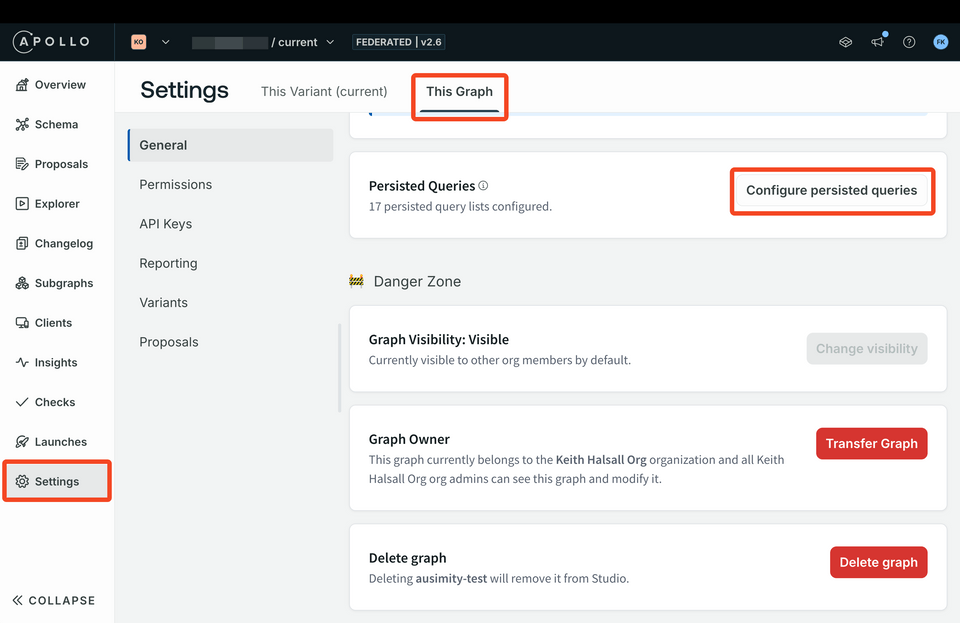
Task: Open the Apollo Odyssey learning icon
Action: (846, 42)
